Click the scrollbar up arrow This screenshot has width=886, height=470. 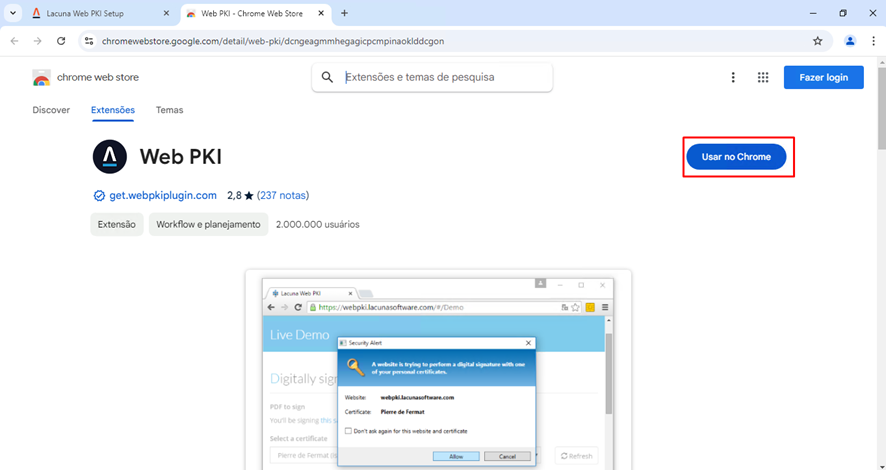[881, 62]
